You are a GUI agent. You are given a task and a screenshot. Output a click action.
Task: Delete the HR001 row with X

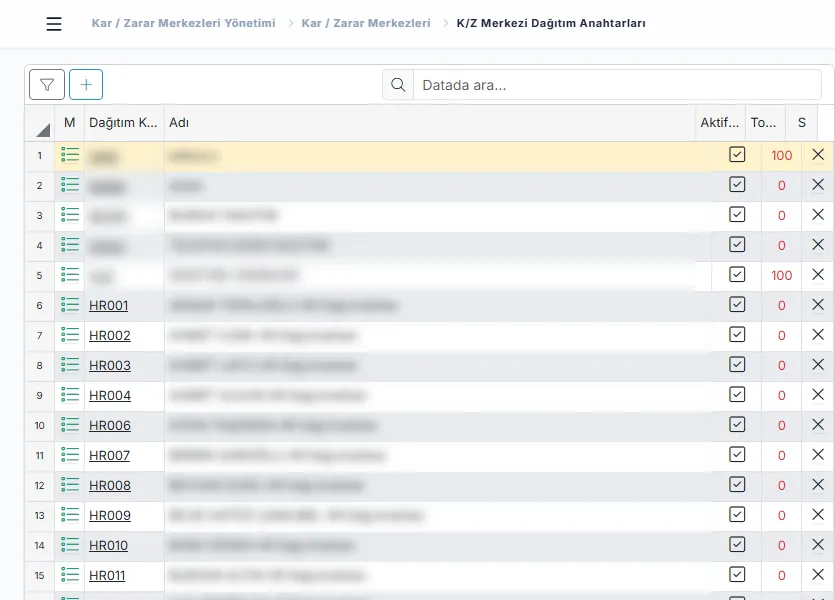(x=818, y=305)
